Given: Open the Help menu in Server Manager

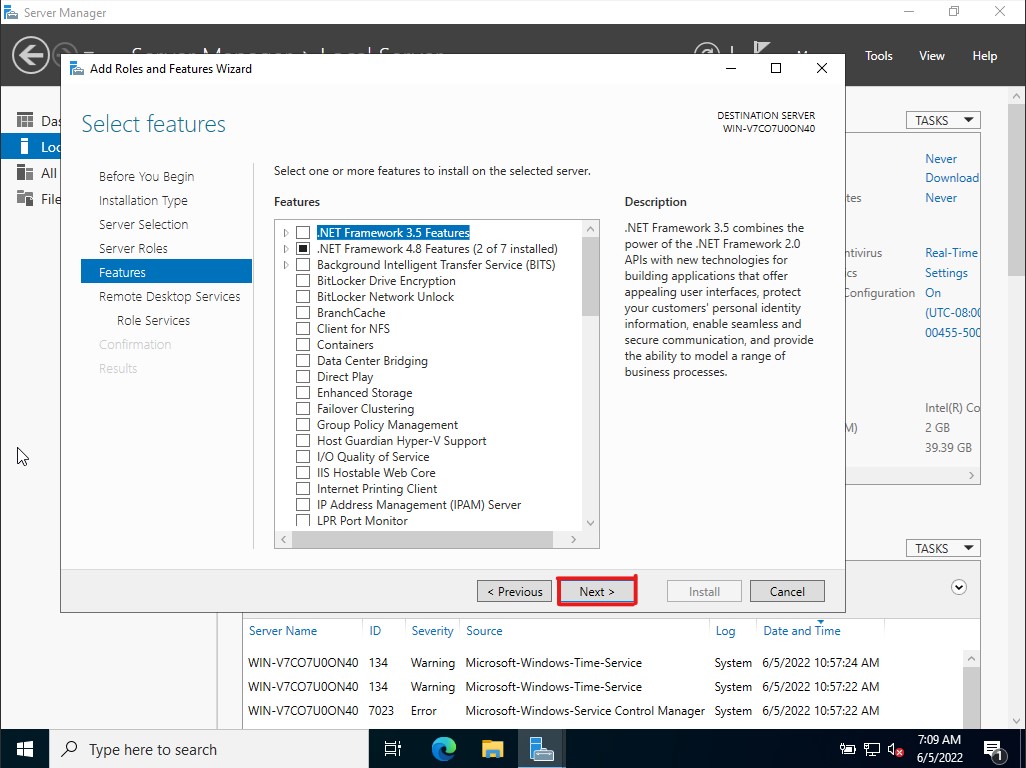Looking at the screenshot, I should pyautogui.click(x=984, y=56).
